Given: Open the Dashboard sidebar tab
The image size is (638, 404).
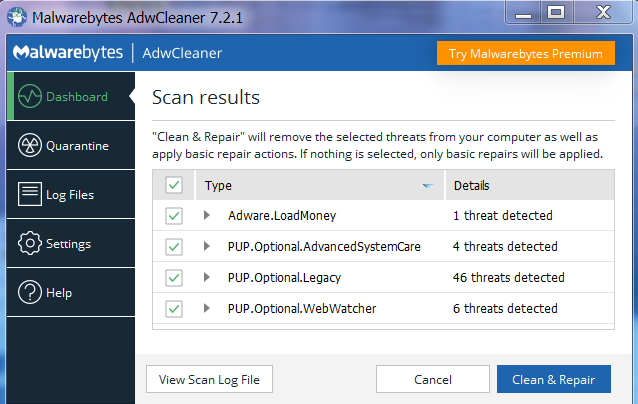Looking at the screenshot, I should (x=71, y=96).
